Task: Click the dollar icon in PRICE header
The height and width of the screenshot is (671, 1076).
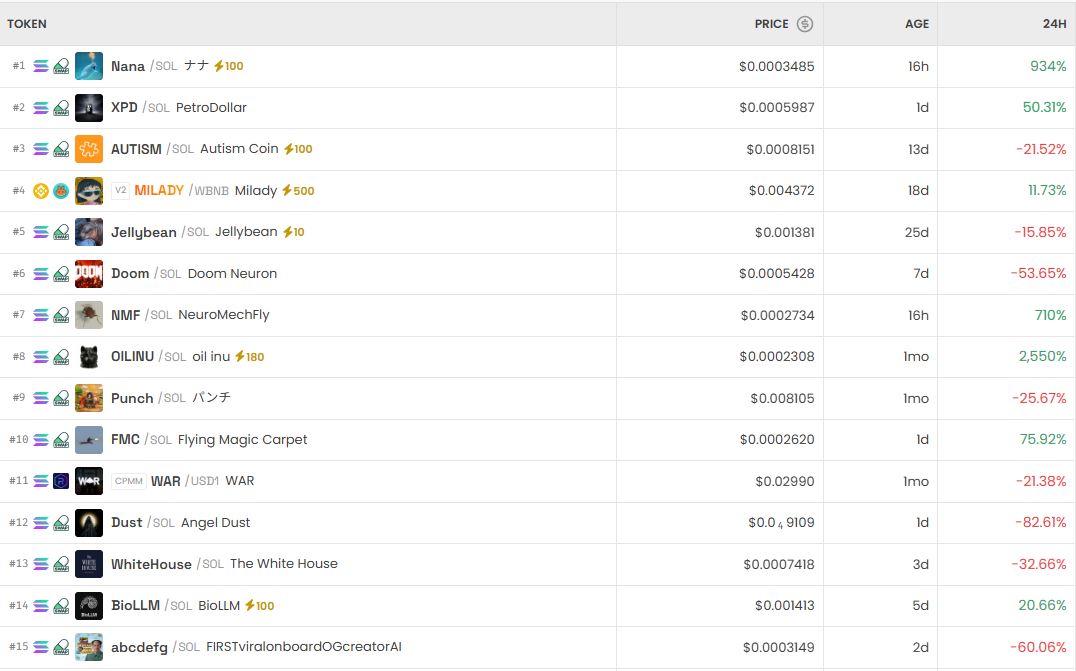Action: pos(805,24)
